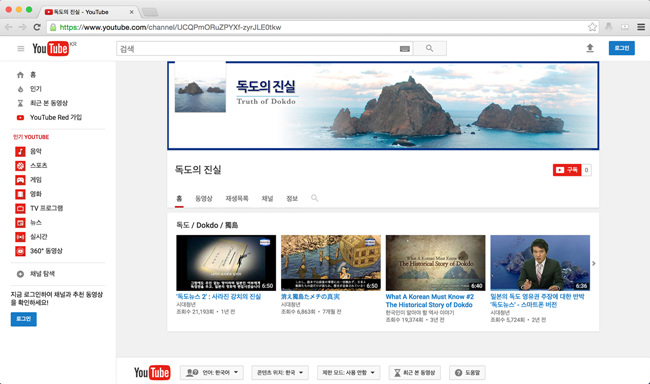Click the YouTube Red icon in sidebar
Viewport: 650px width, 384px height.
[20, 118]
